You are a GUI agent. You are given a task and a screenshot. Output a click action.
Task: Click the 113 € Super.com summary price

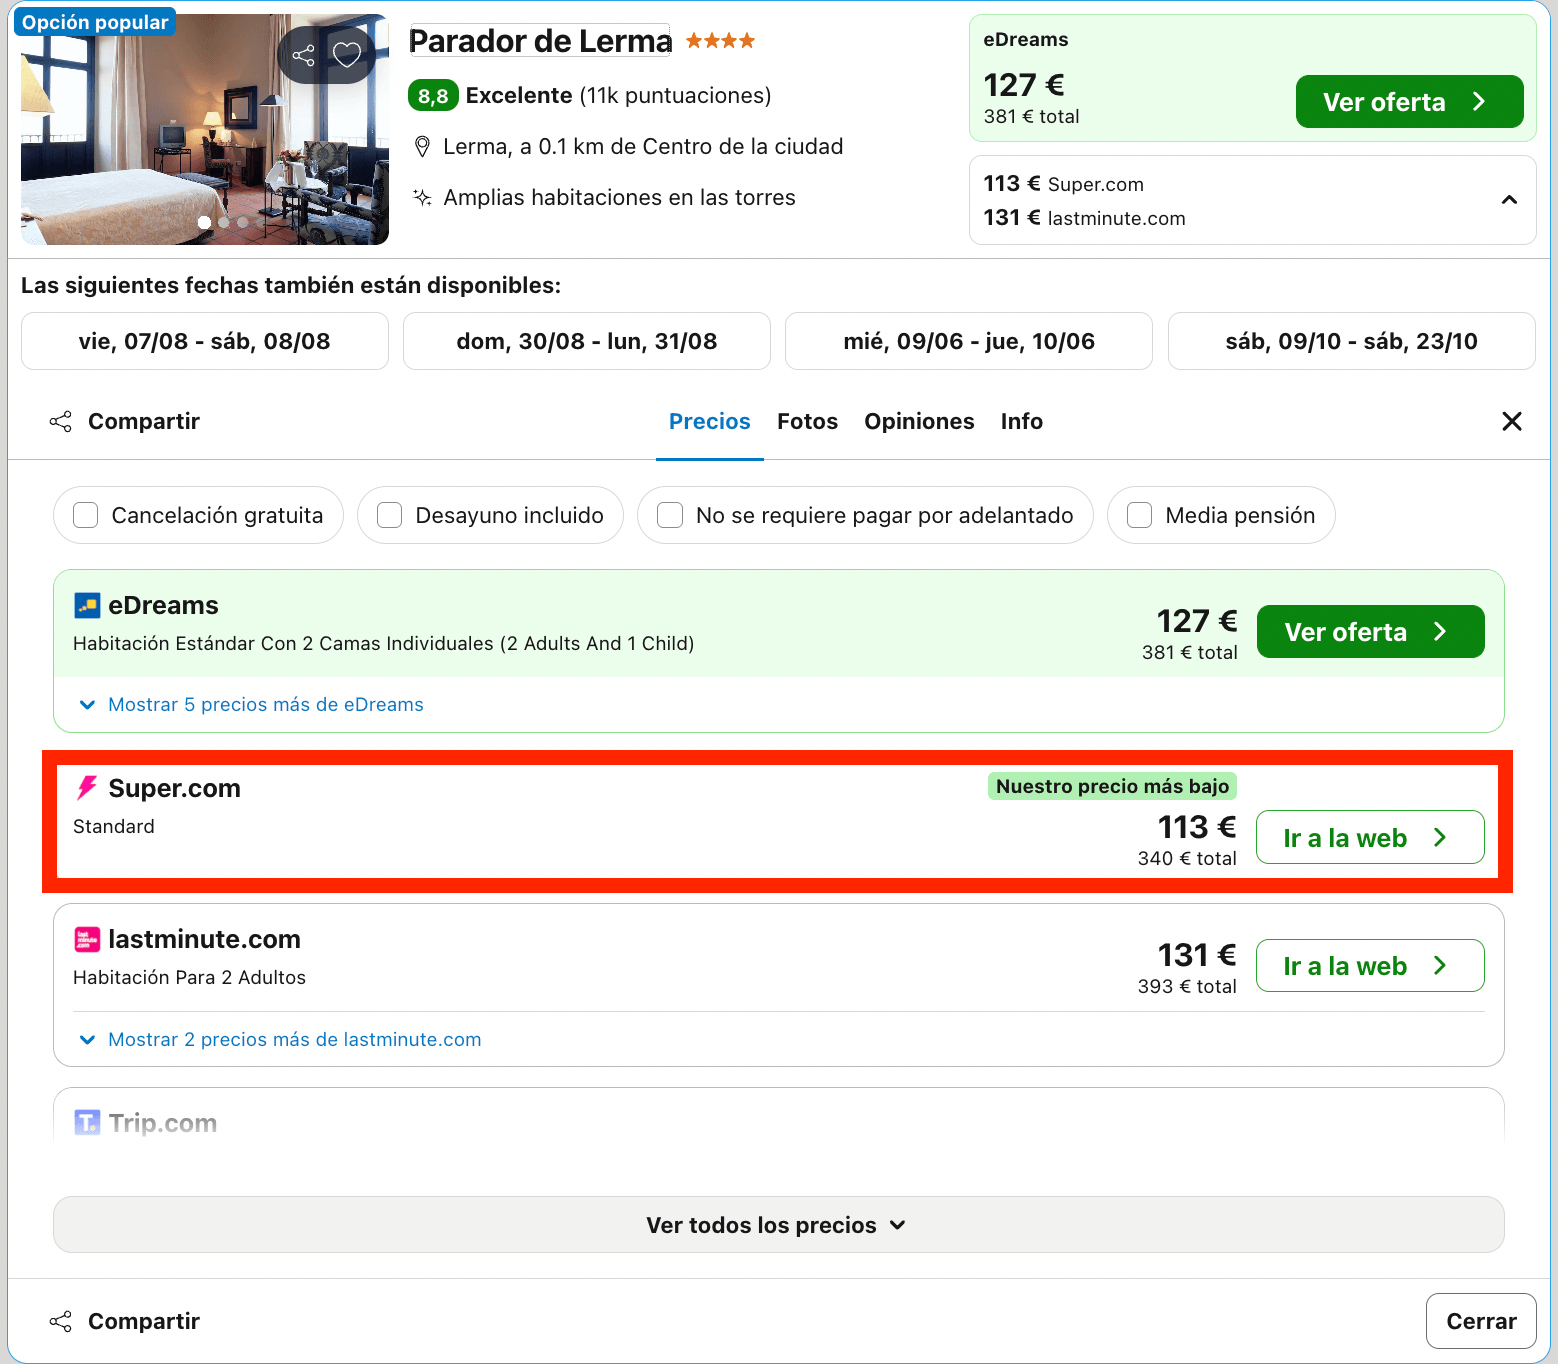1064,184
